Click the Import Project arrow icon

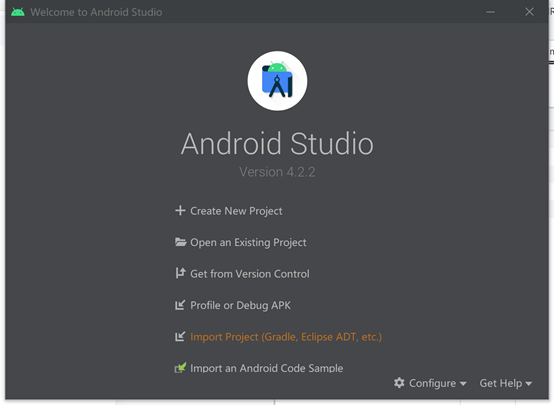click(180, 336)
